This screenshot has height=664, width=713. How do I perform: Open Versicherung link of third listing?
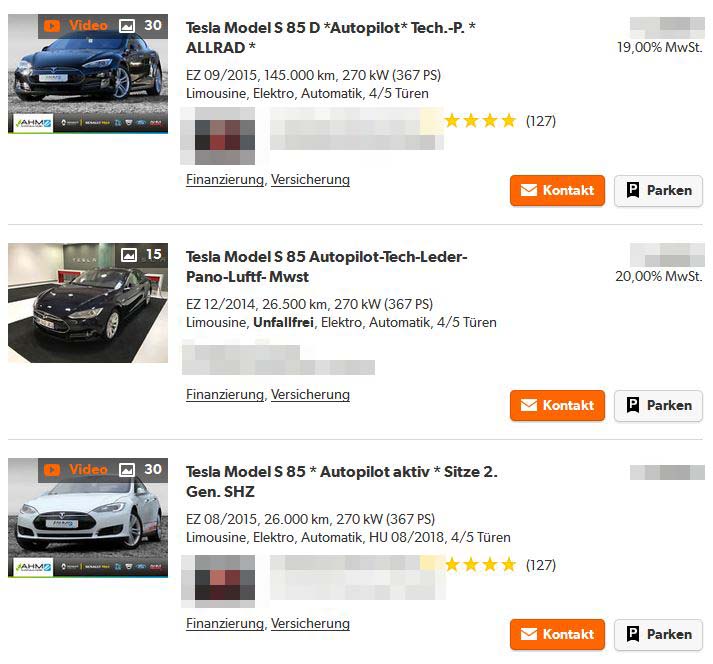click(x=310, y=624)
